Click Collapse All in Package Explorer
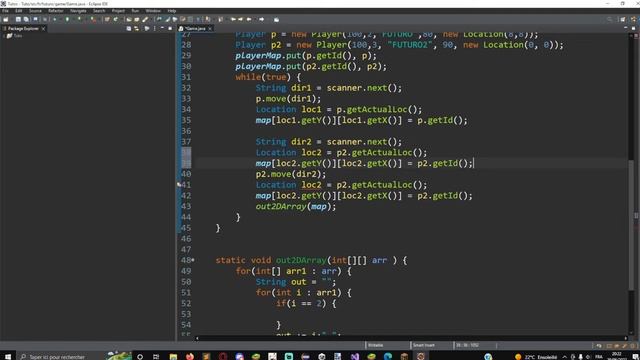Viewport: 640px width, 360px height. click(x=129, y=29)
